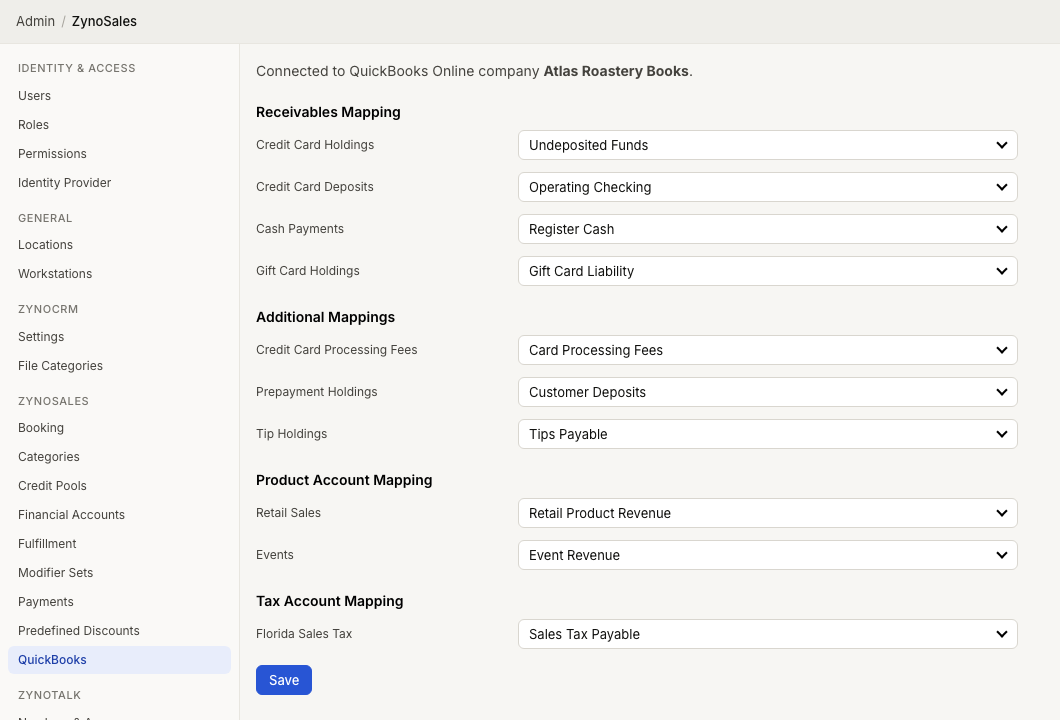1060x720 pixels.
Task: Click the ZYNOTALK section header
Action: (x=49, y=696)
